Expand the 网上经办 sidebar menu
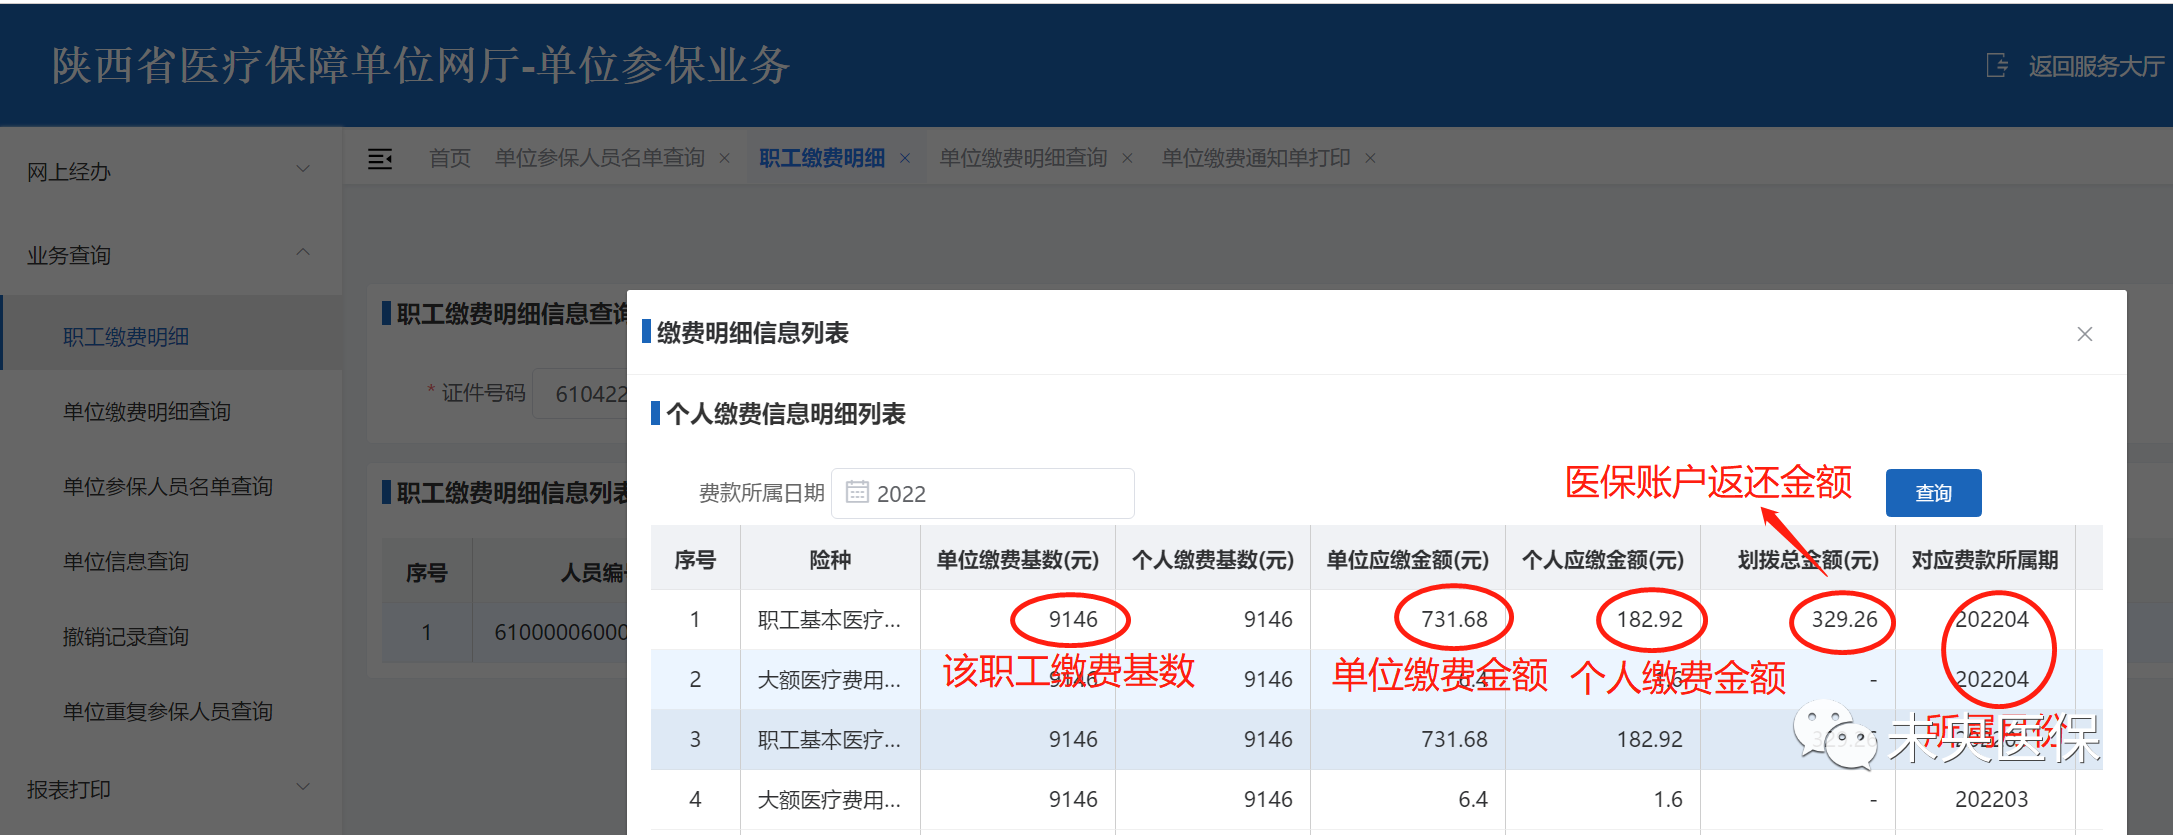Screen dimensions: 2173x835 click(x=170, y=171)
